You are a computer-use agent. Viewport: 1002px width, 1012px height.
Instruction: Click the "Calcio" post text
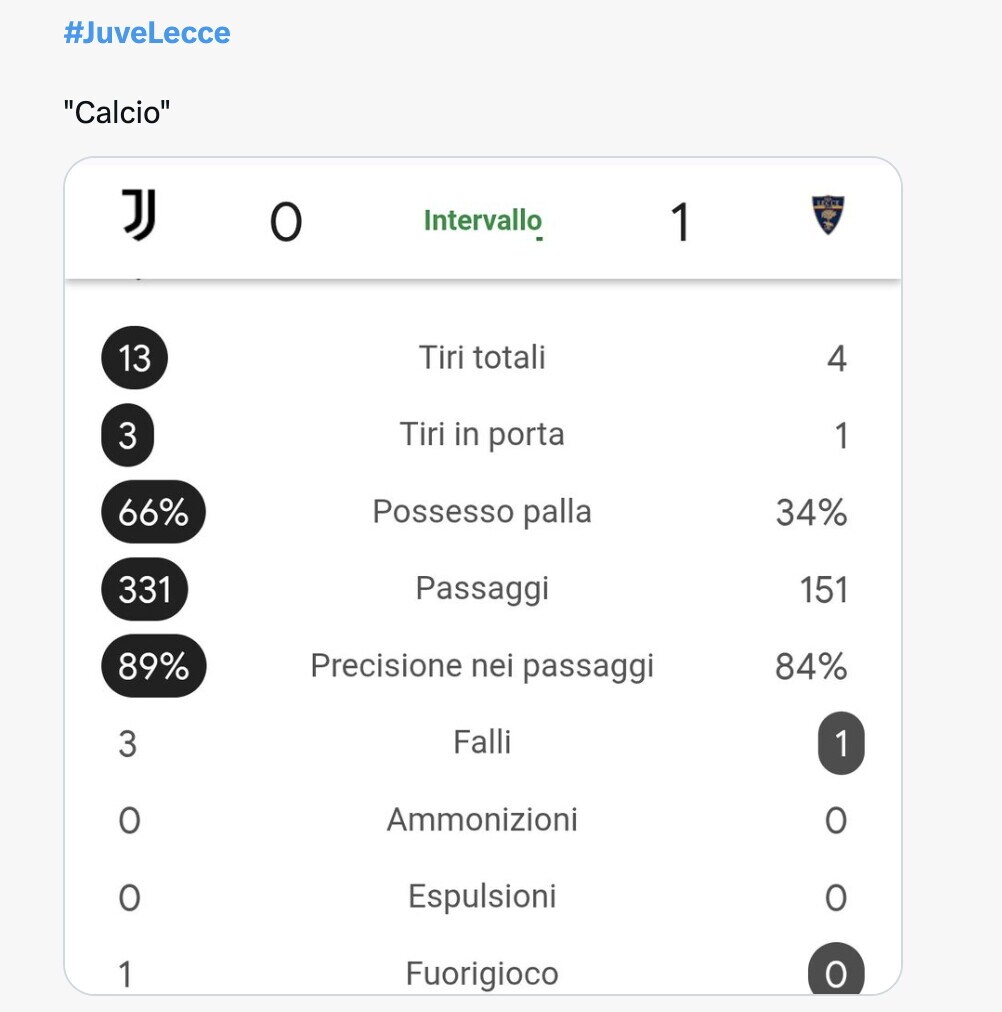click(117, 112)
